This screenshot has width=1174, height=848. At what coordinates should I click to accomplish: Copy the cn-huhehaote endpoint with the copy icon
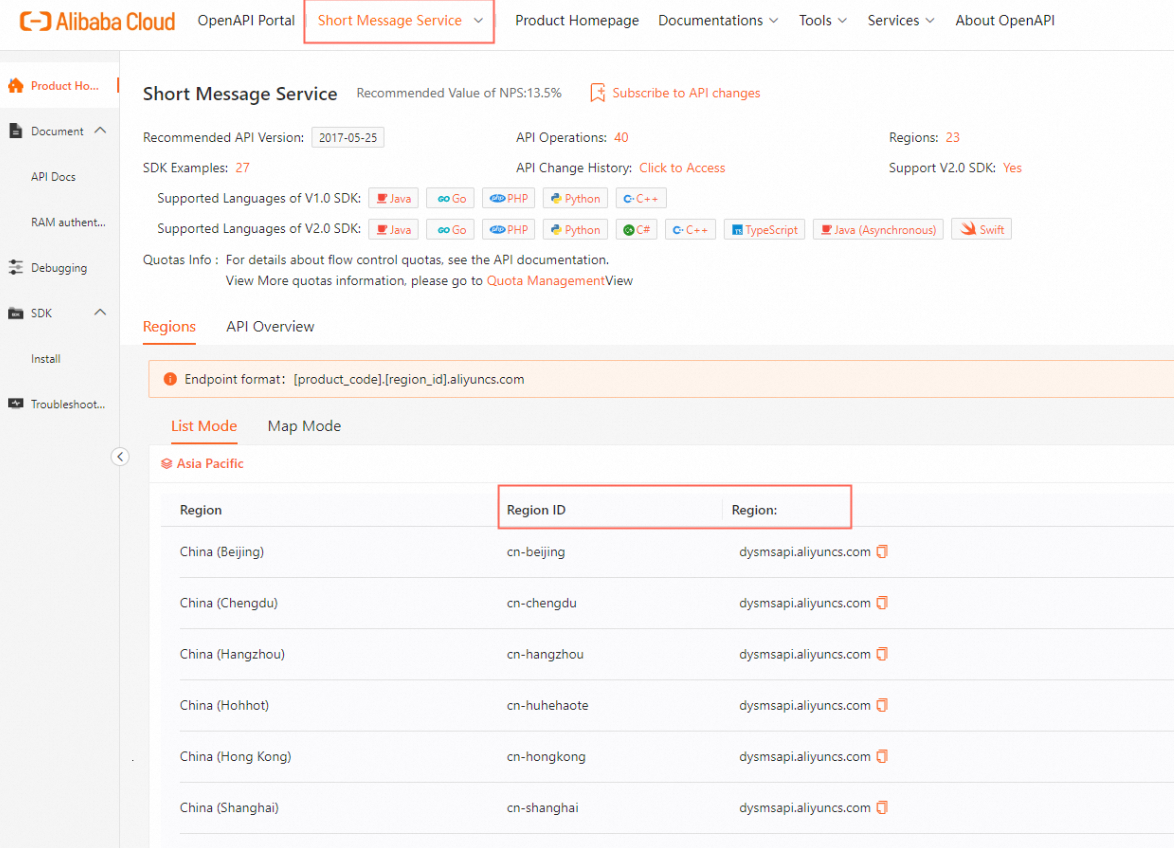click(x=882, y=705)
